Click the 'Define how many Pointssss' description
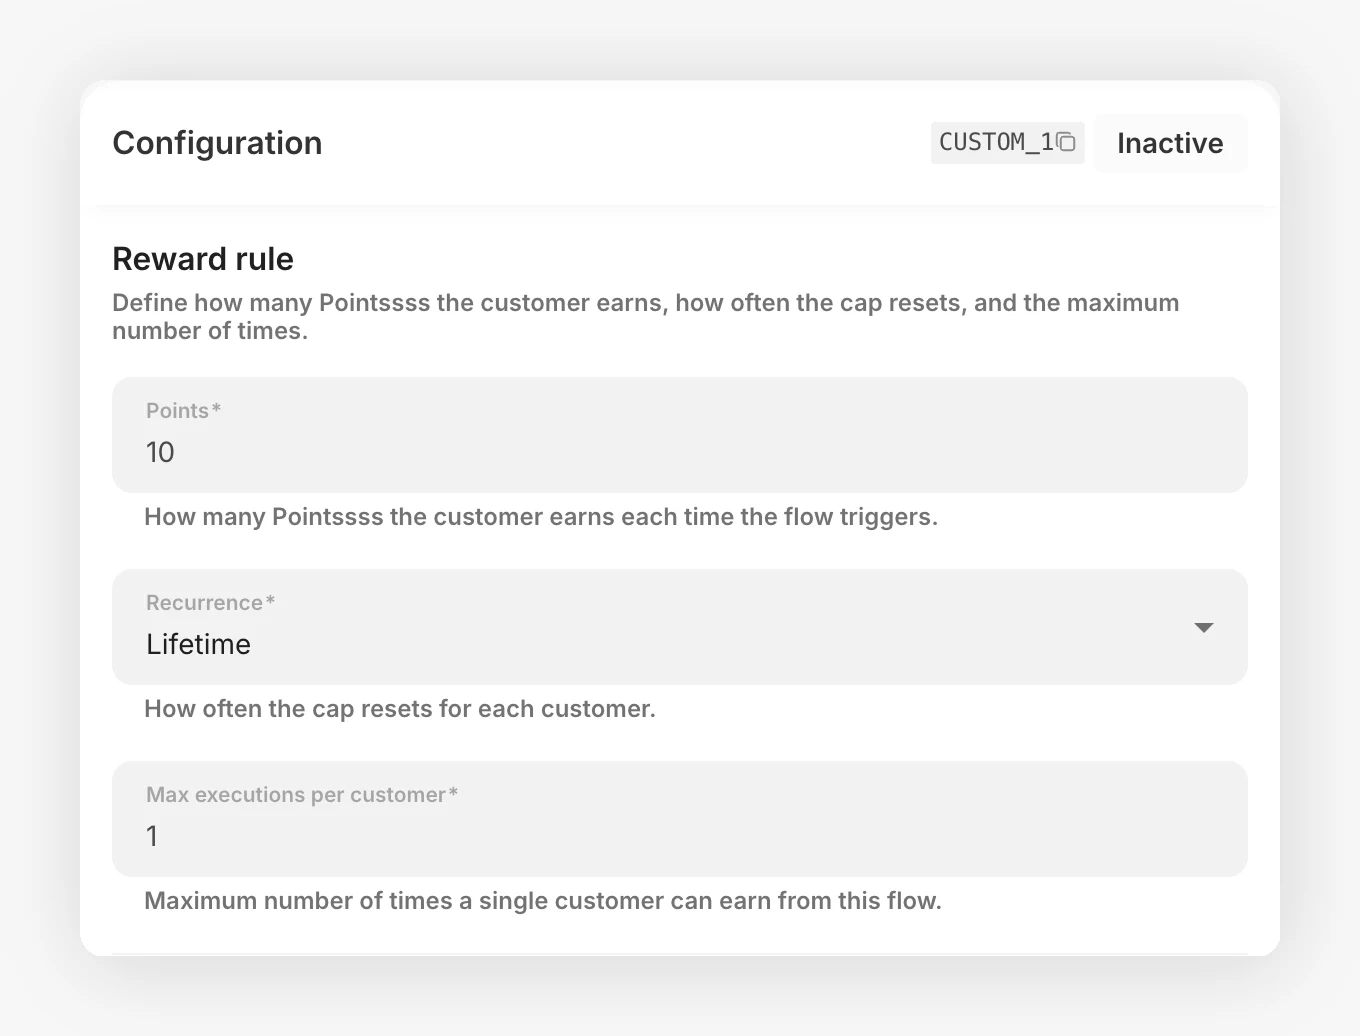The width and height of the screenshot is (1360, 1036). 646,317
